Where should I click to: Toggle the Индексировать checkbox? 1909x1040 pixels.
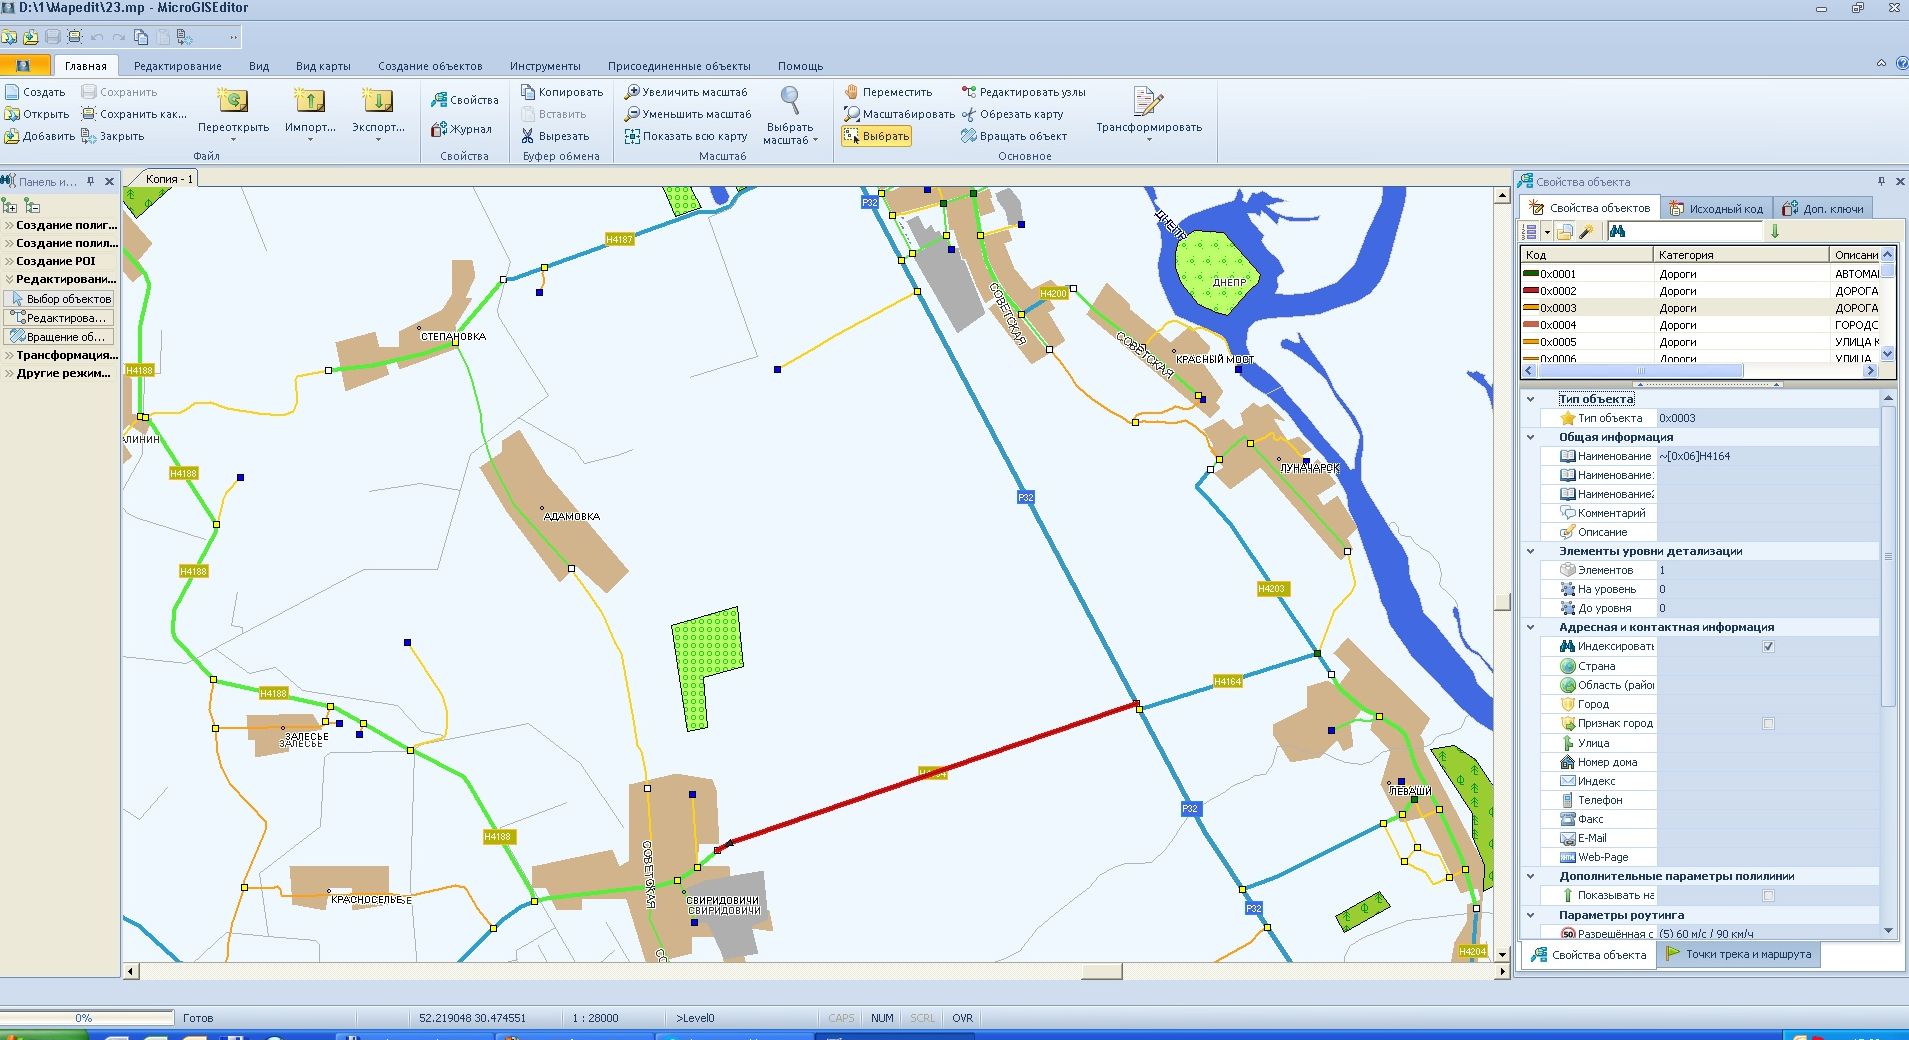coord(1768,647)
